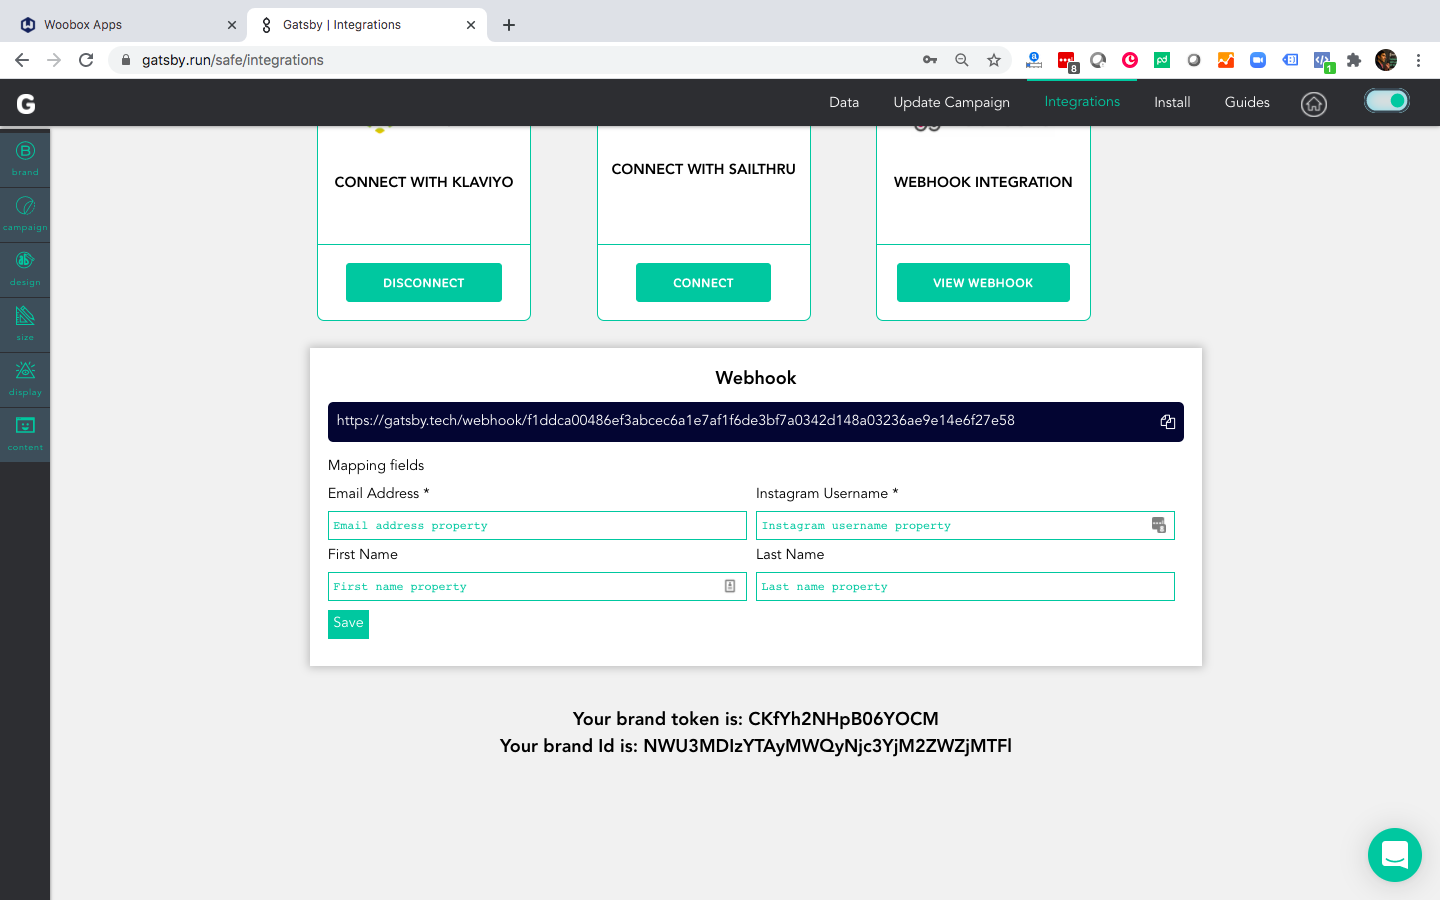This screenshot has width=1440, height=900.
Task: Click the Webhook panel heading
Action: tap(756, 378)
